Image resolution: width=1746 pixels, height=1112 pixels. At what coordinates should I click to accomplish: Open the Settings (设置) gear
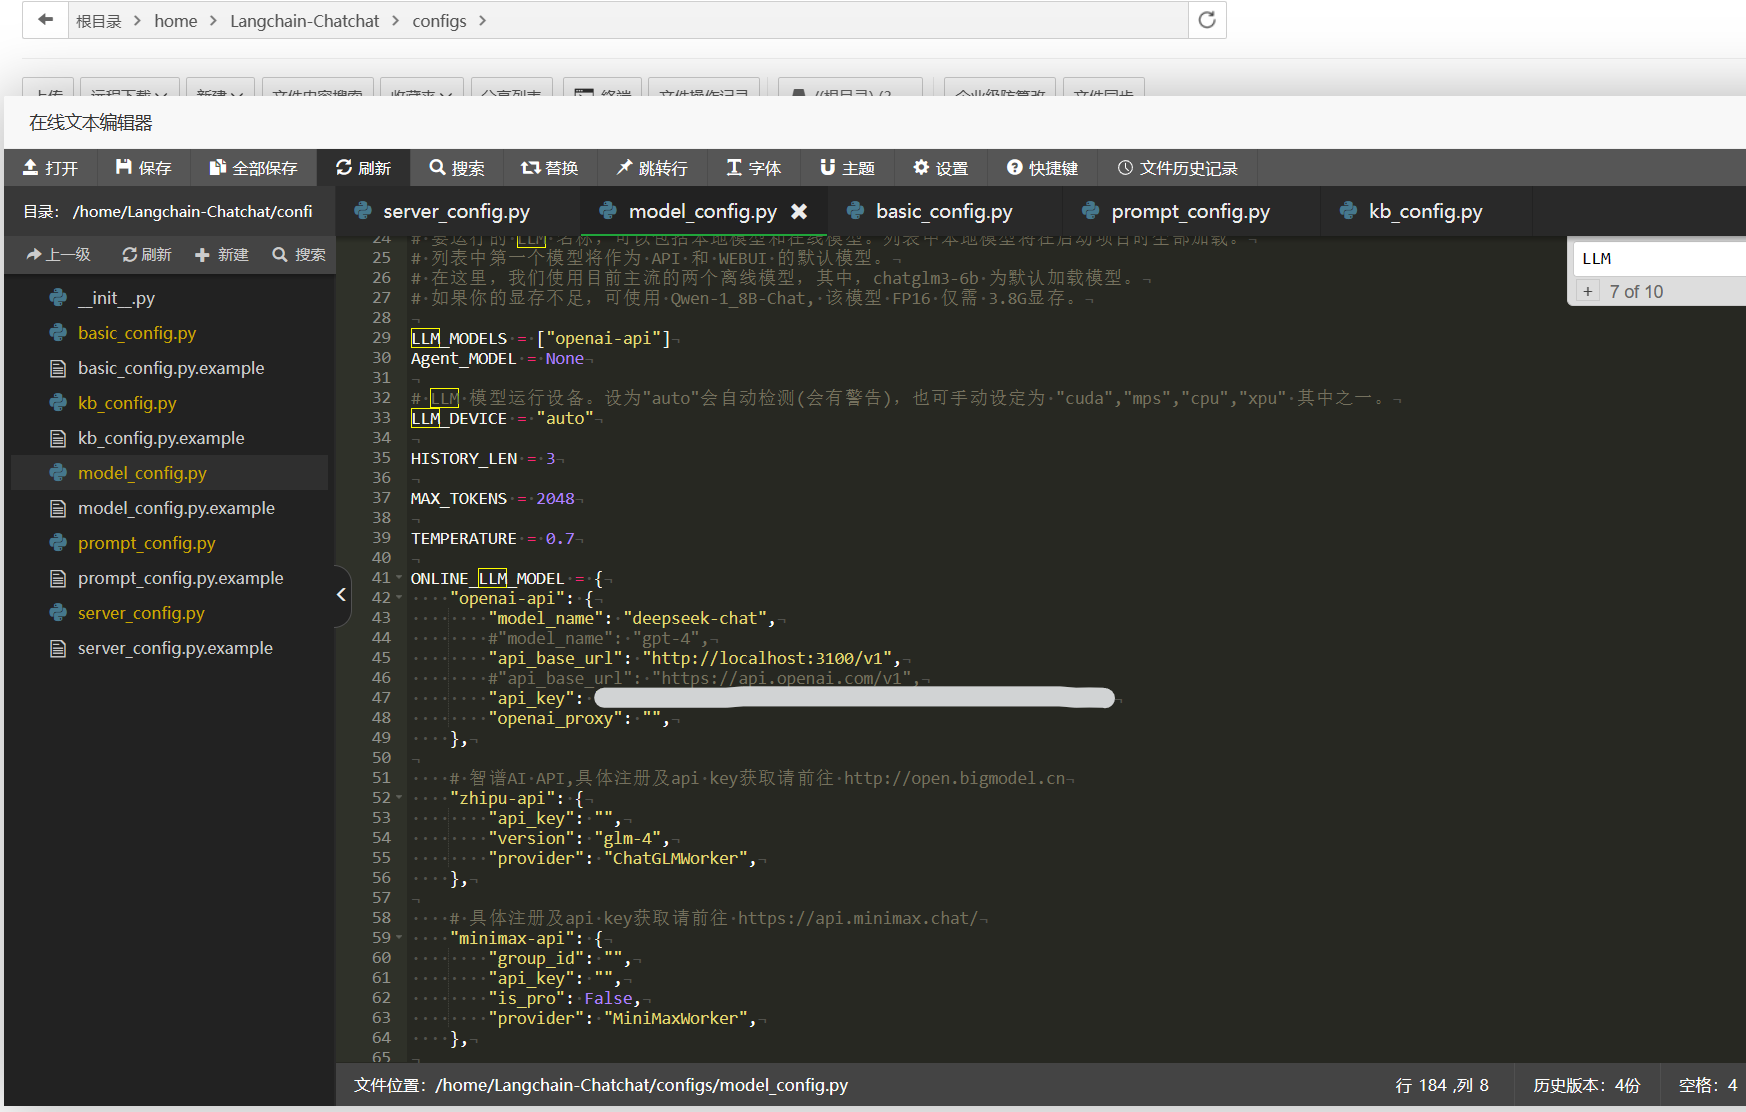pyautogui.click(x=940, y=168)
